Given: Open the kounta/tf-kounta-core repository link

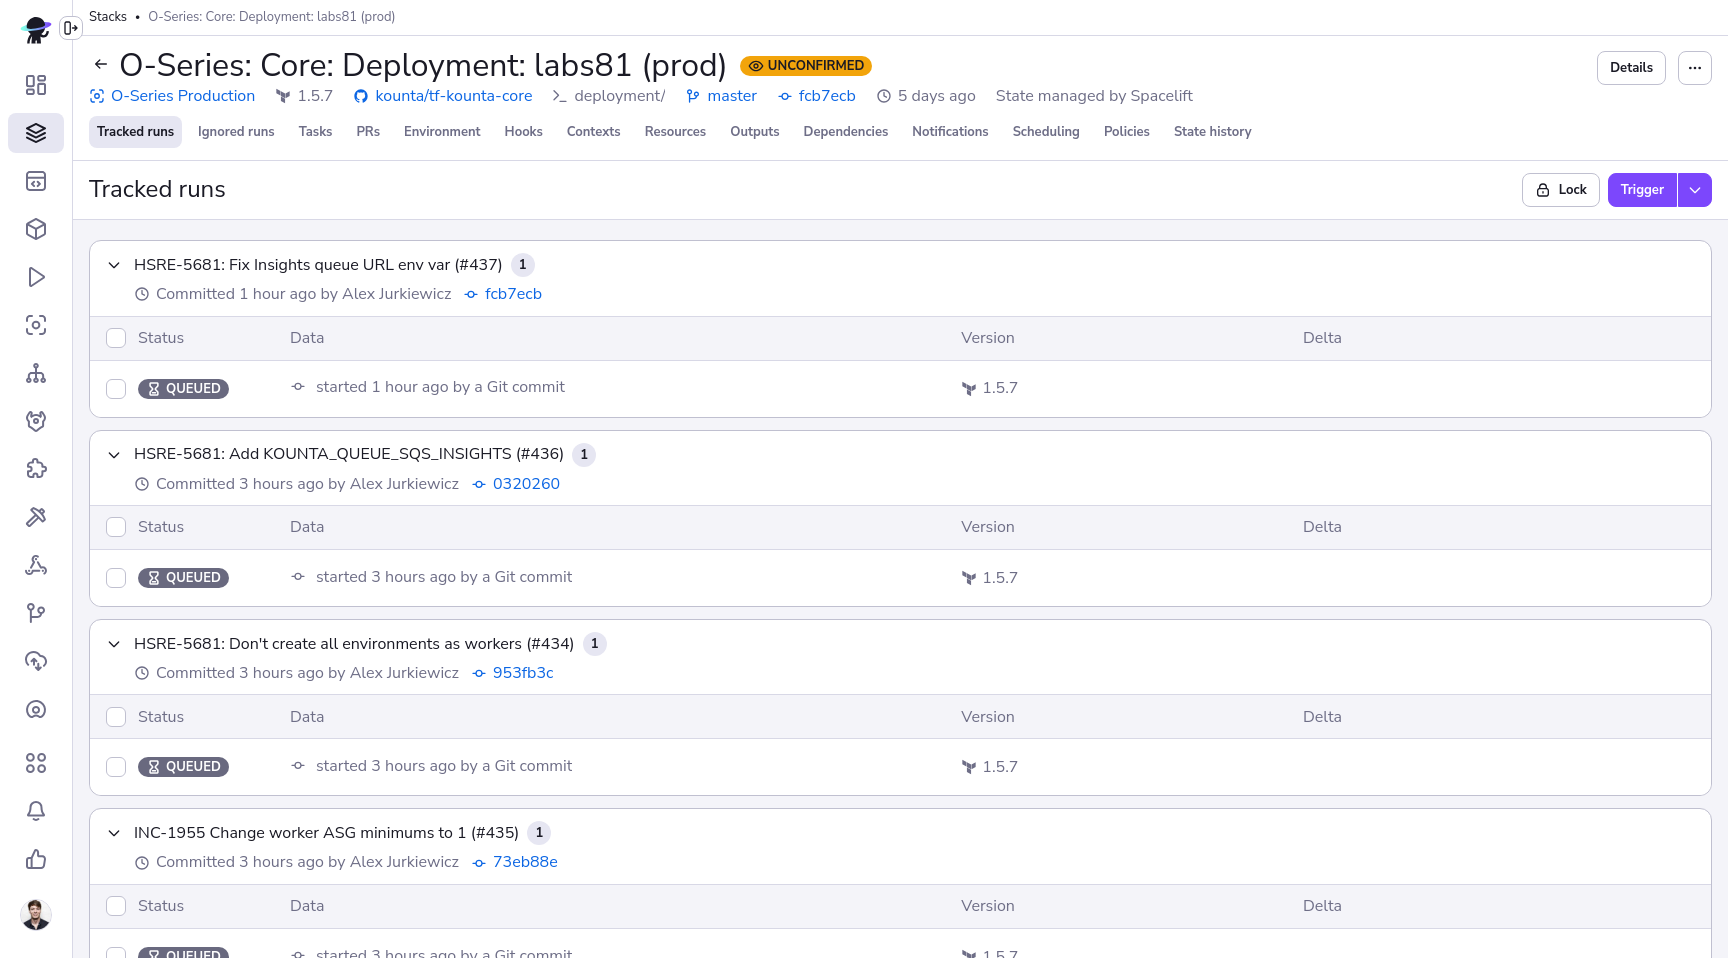Looking at the screenshot, I should [453, 96].
